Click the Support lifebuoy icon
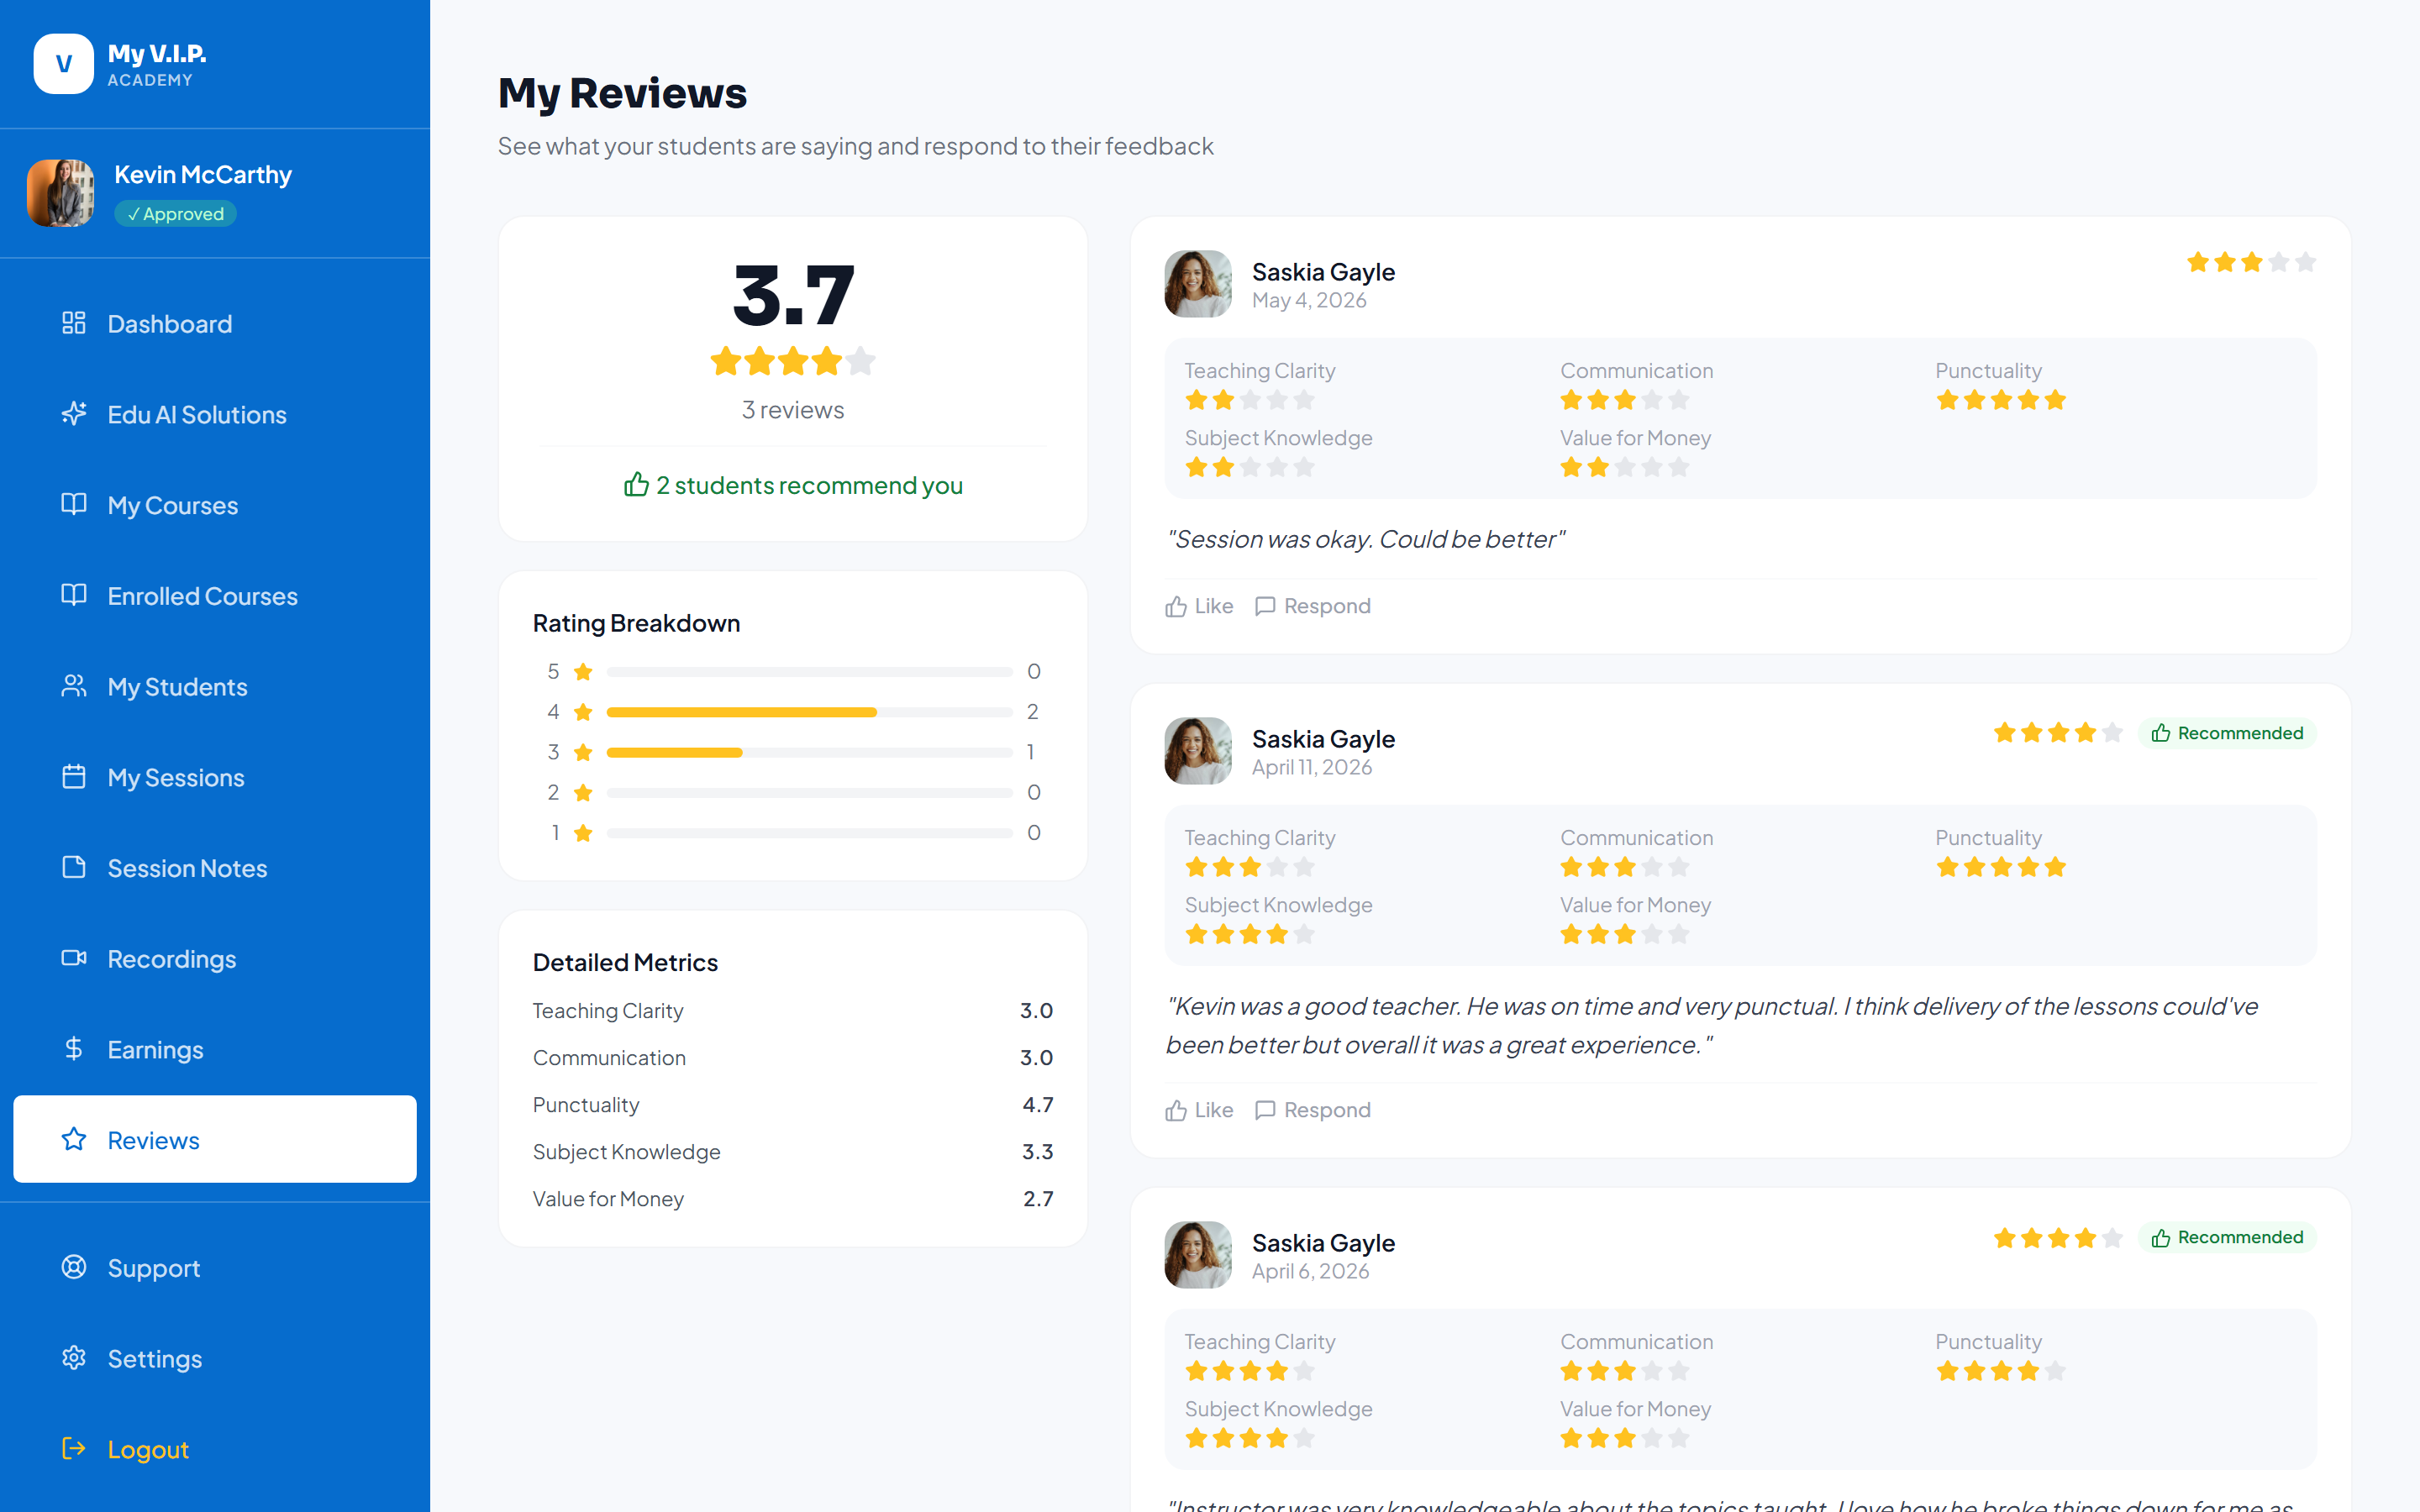This screenshot has width=2420, height=1512. tap(74, 1267)
